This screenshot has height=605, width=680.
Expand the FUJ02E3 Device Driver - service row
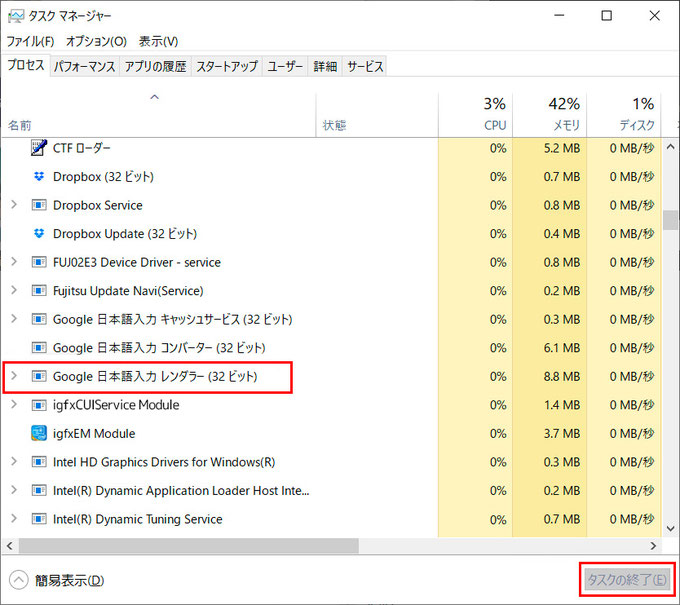coord(14,262)
